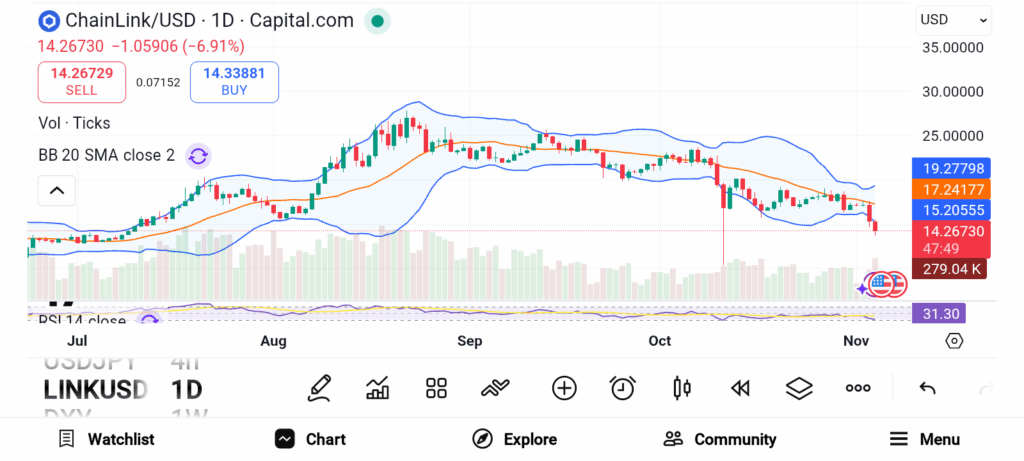Add a symbol with the plus circle
This screenshot has width=1024, height=461.
coord(564,388)
